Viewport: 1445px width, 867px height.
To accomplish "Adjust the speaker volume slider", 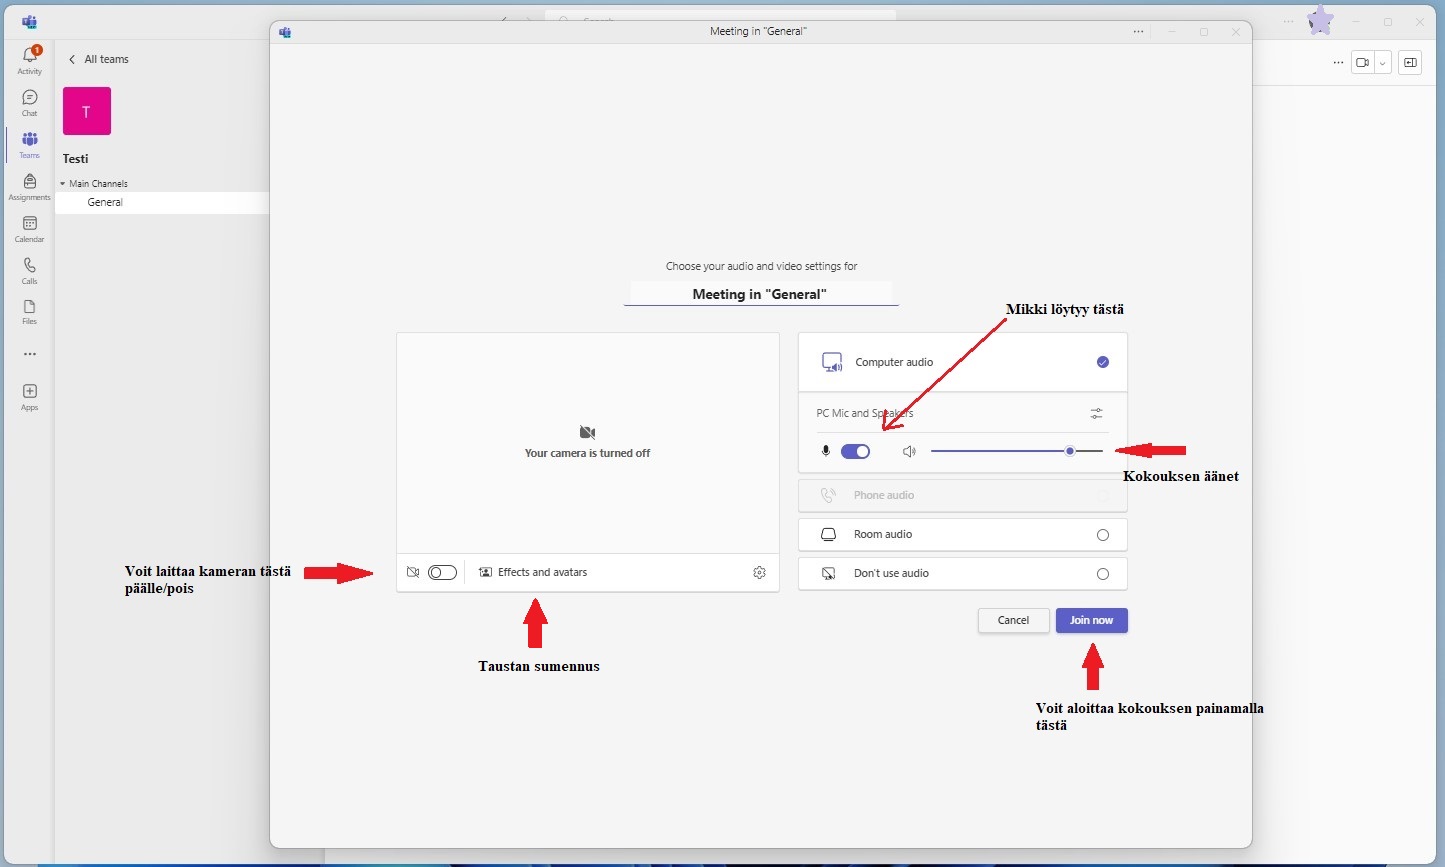I will click(1069, 452).
